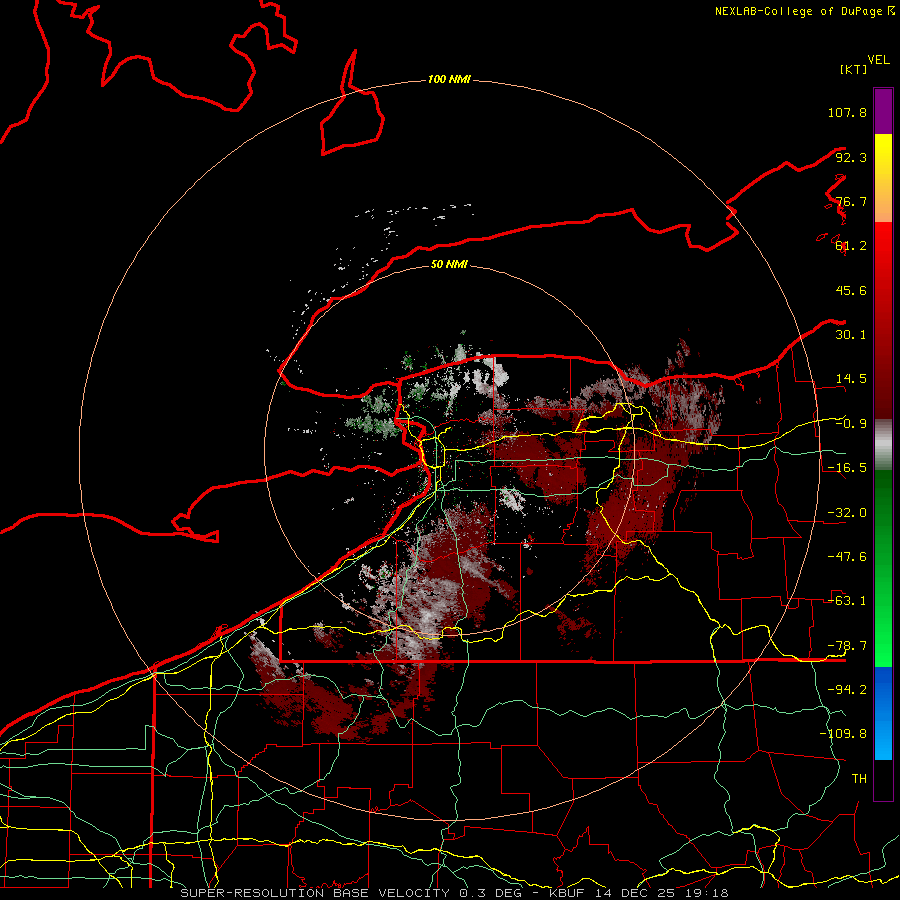Screen dimensions: 900x900
Task: Click the -78.7 velocity scale value
Action: point(847,646)
